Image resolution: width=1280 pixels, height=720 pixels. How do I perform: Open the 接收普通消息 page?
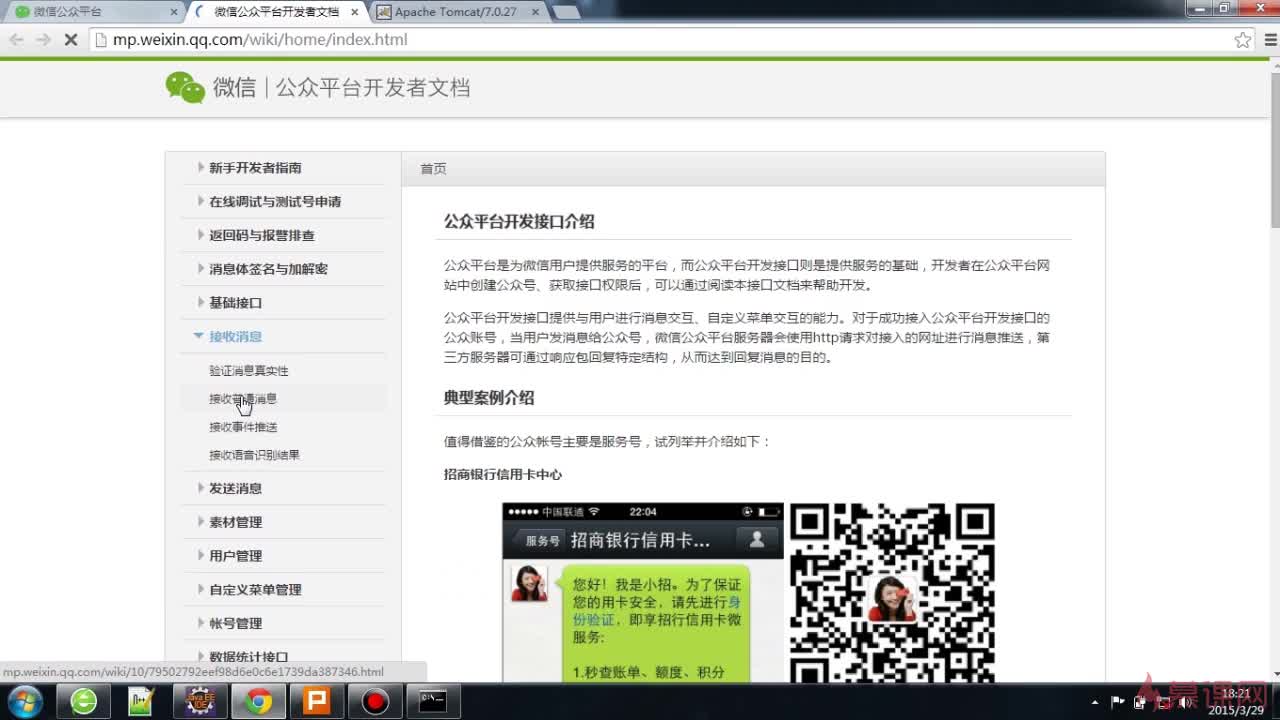(x=243, y=399)
